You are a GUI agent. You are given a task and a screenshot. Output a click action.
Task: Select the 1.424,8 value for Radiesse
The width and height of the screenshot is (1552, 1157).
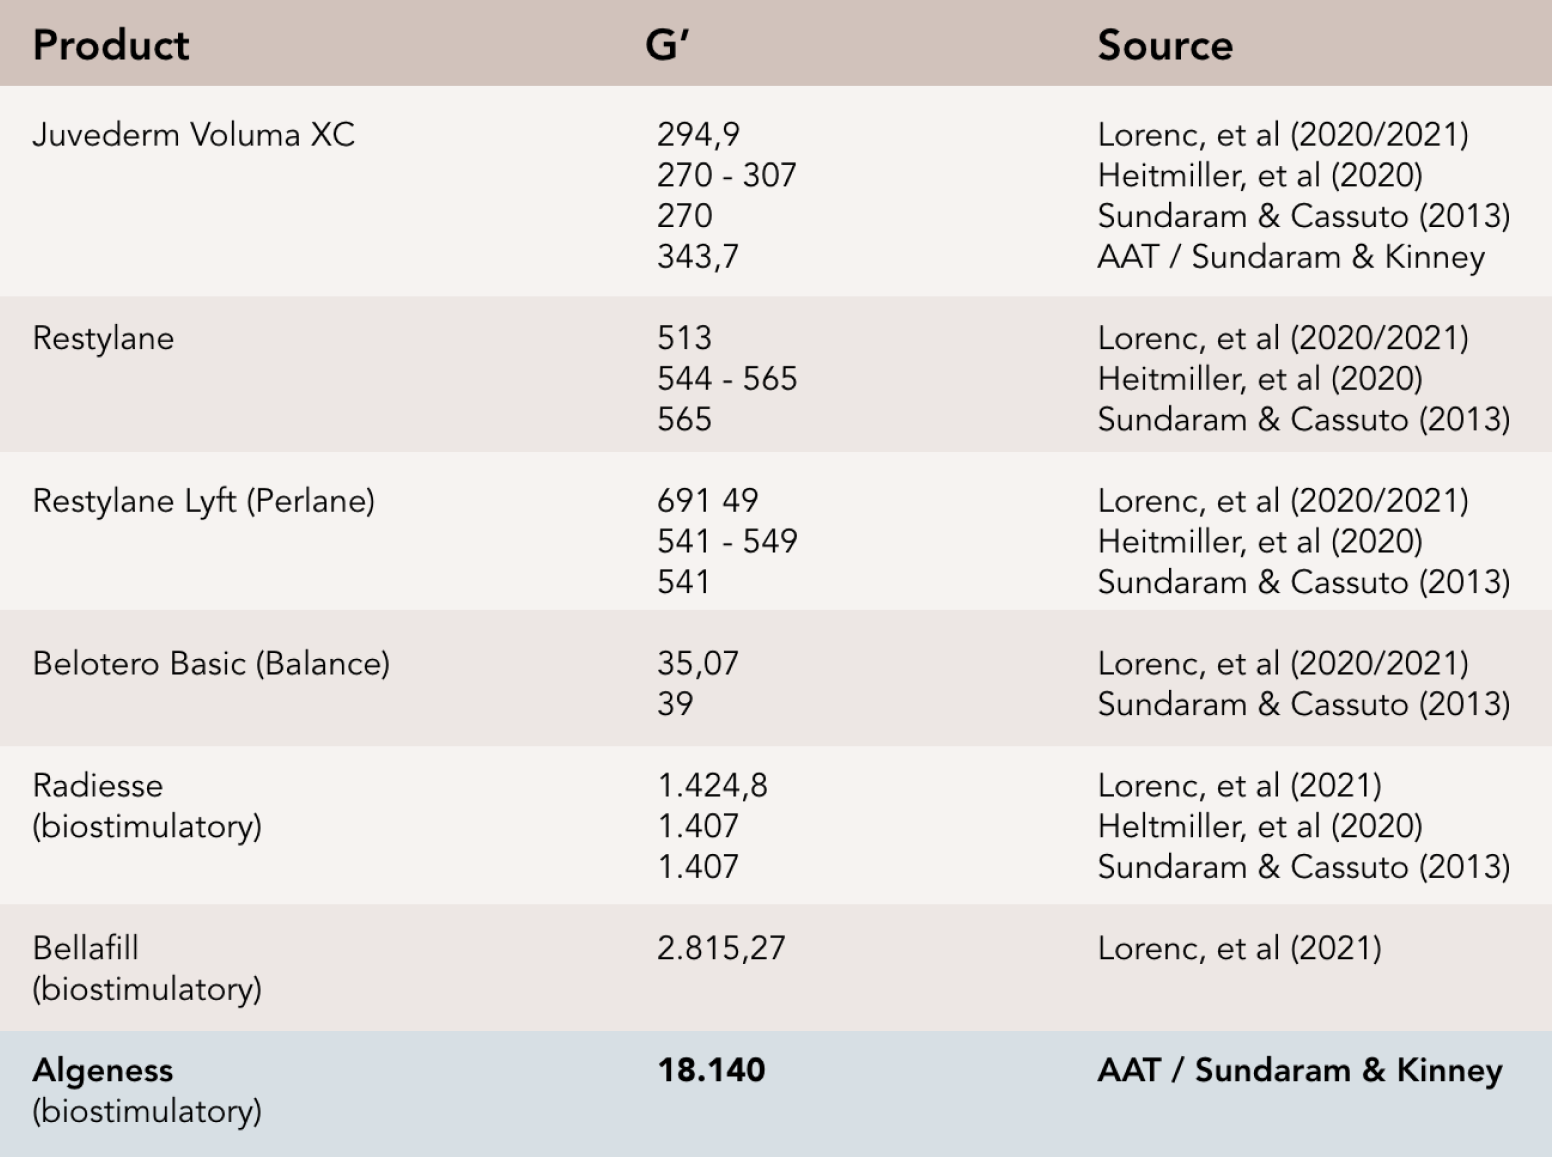pos(712,786)
